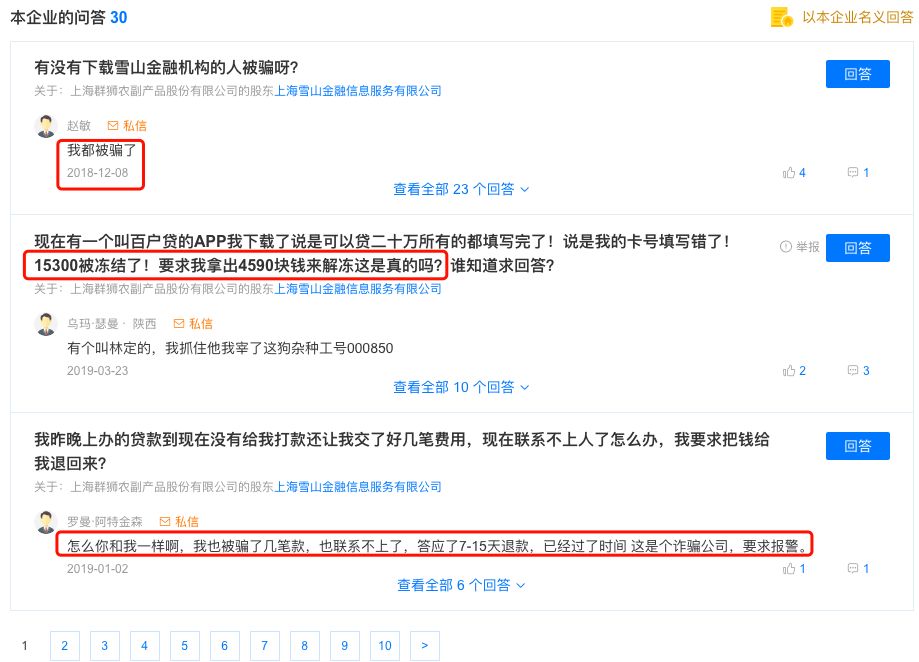The width and height of the screenshot is (919, 662).
Task: Like 赵敏's answer with 4 likes
Action: [794, 173]
